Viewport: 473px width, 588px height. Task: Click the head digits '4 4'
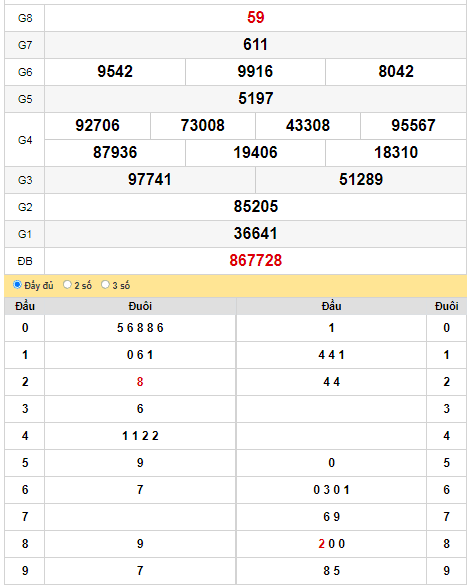click(331, 382)
